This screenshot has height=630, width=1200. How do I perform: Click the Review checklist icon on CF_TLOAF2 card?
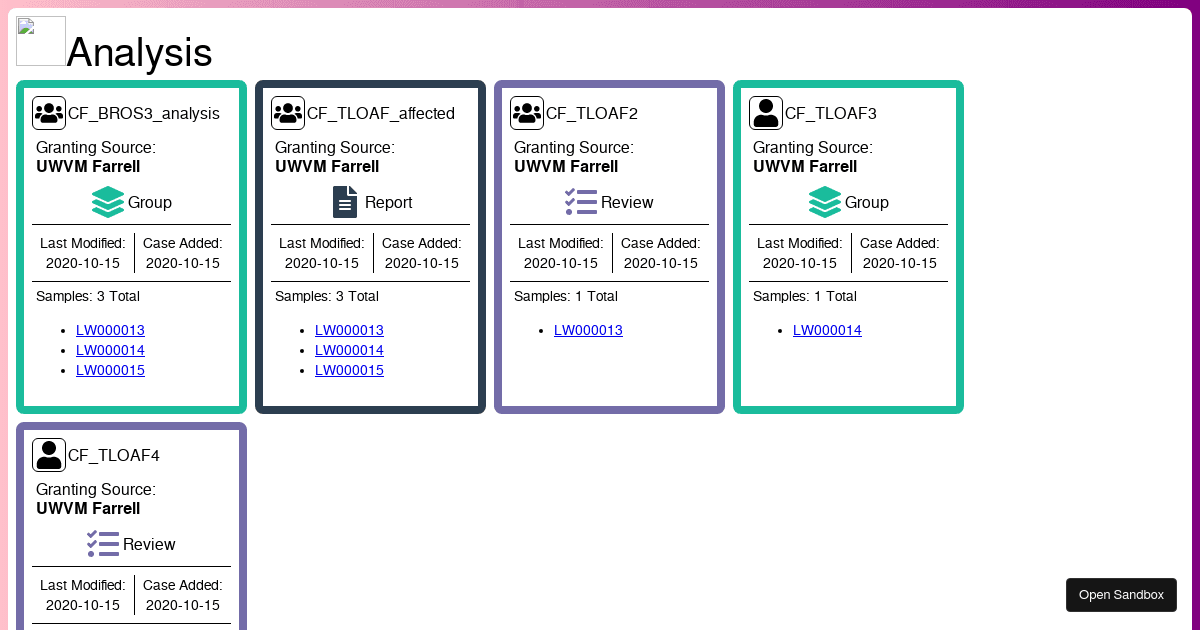coord(580,201)
